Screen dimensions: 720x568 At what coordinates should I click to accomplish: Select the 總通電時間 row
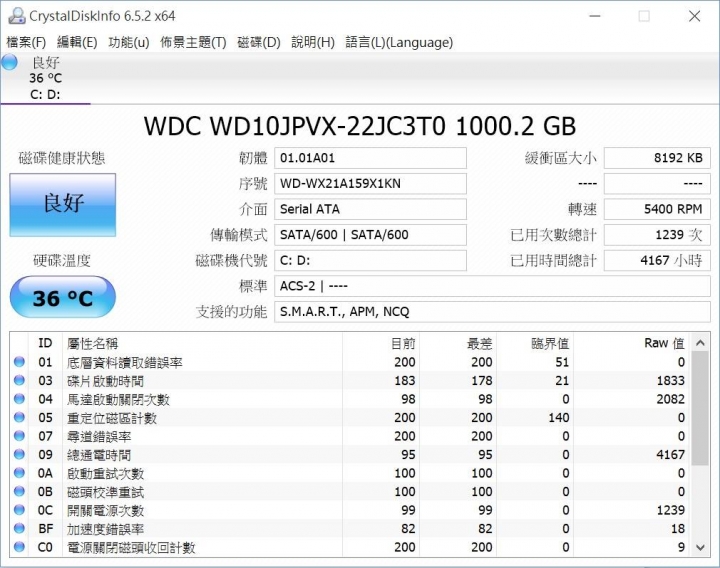(351, 454)
